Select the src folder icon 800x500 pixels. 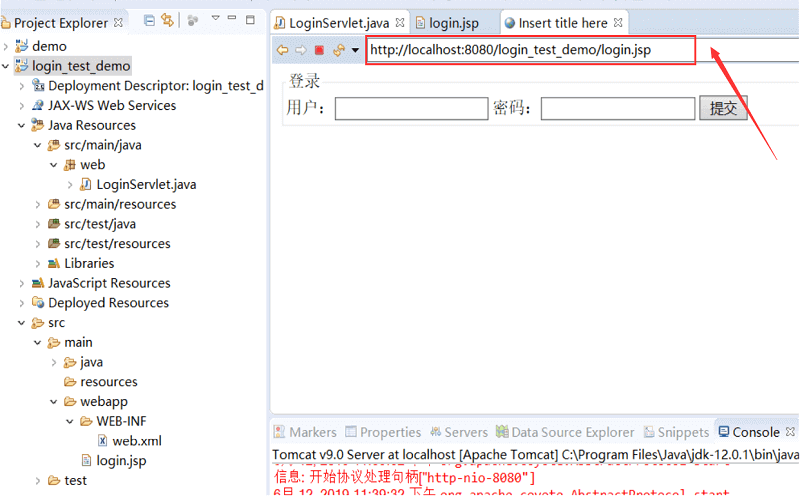coord(37,323)
